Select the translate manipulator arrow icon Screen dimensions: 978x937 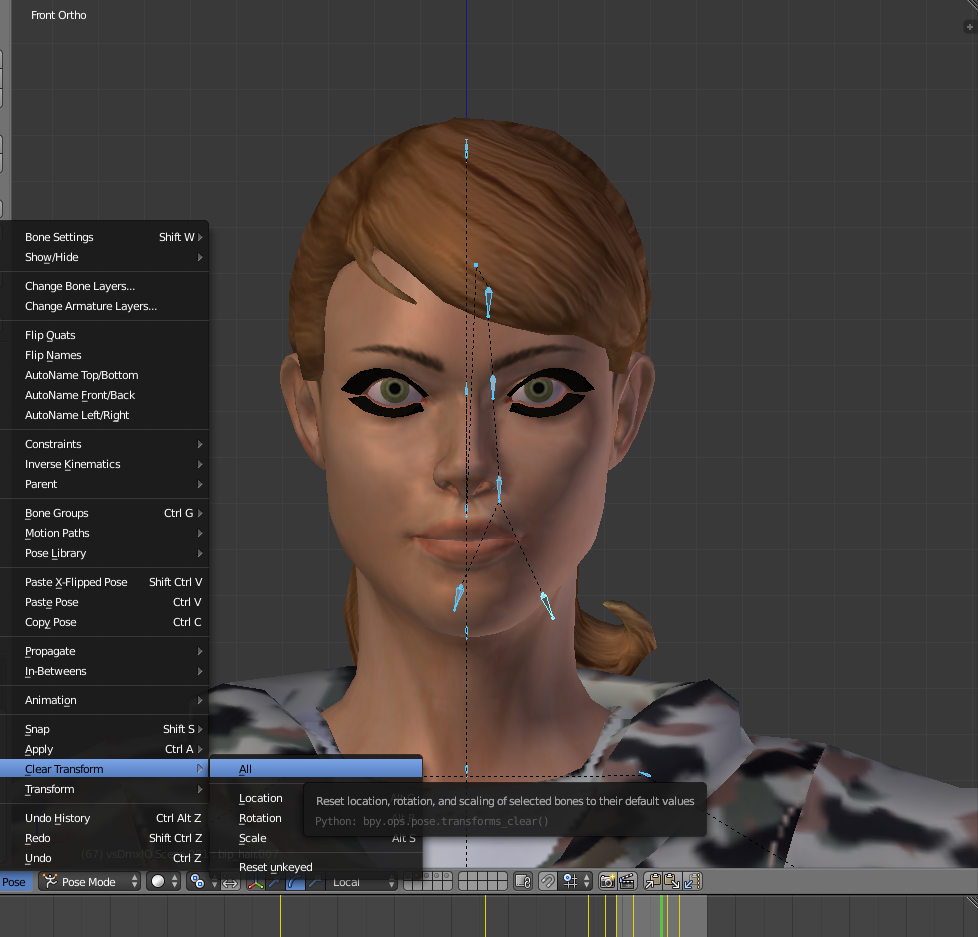tap(274, 882)
